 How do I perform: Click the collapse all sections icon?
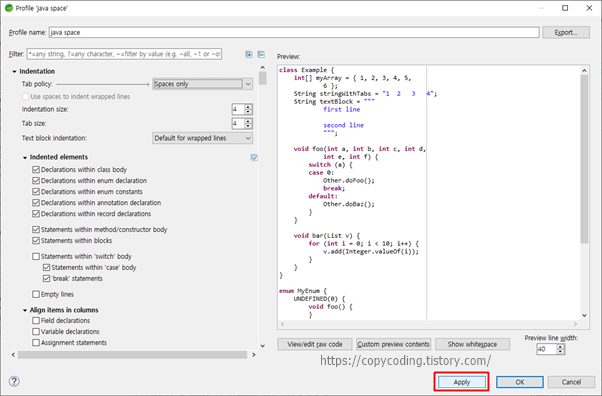pos(261,54)
